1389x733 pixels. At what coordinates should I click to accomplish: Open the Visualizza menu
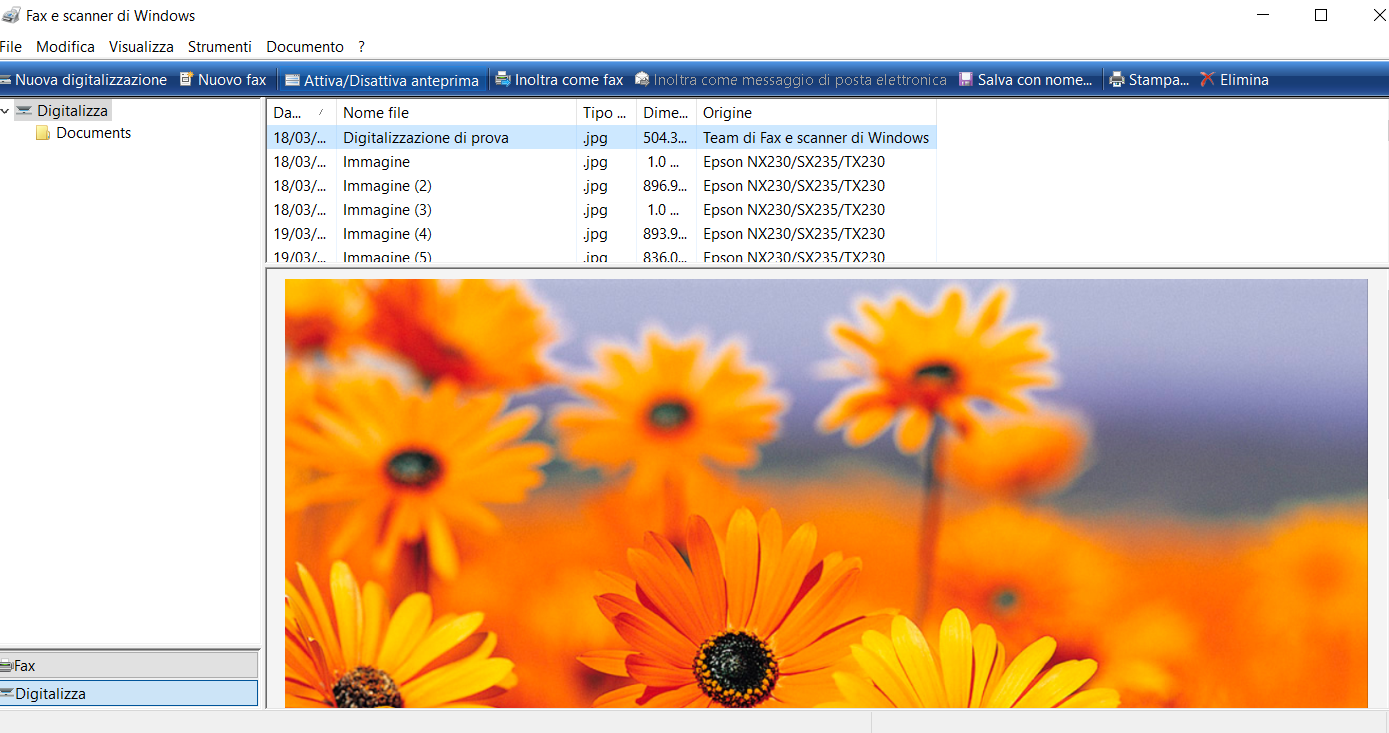(140, 46)
